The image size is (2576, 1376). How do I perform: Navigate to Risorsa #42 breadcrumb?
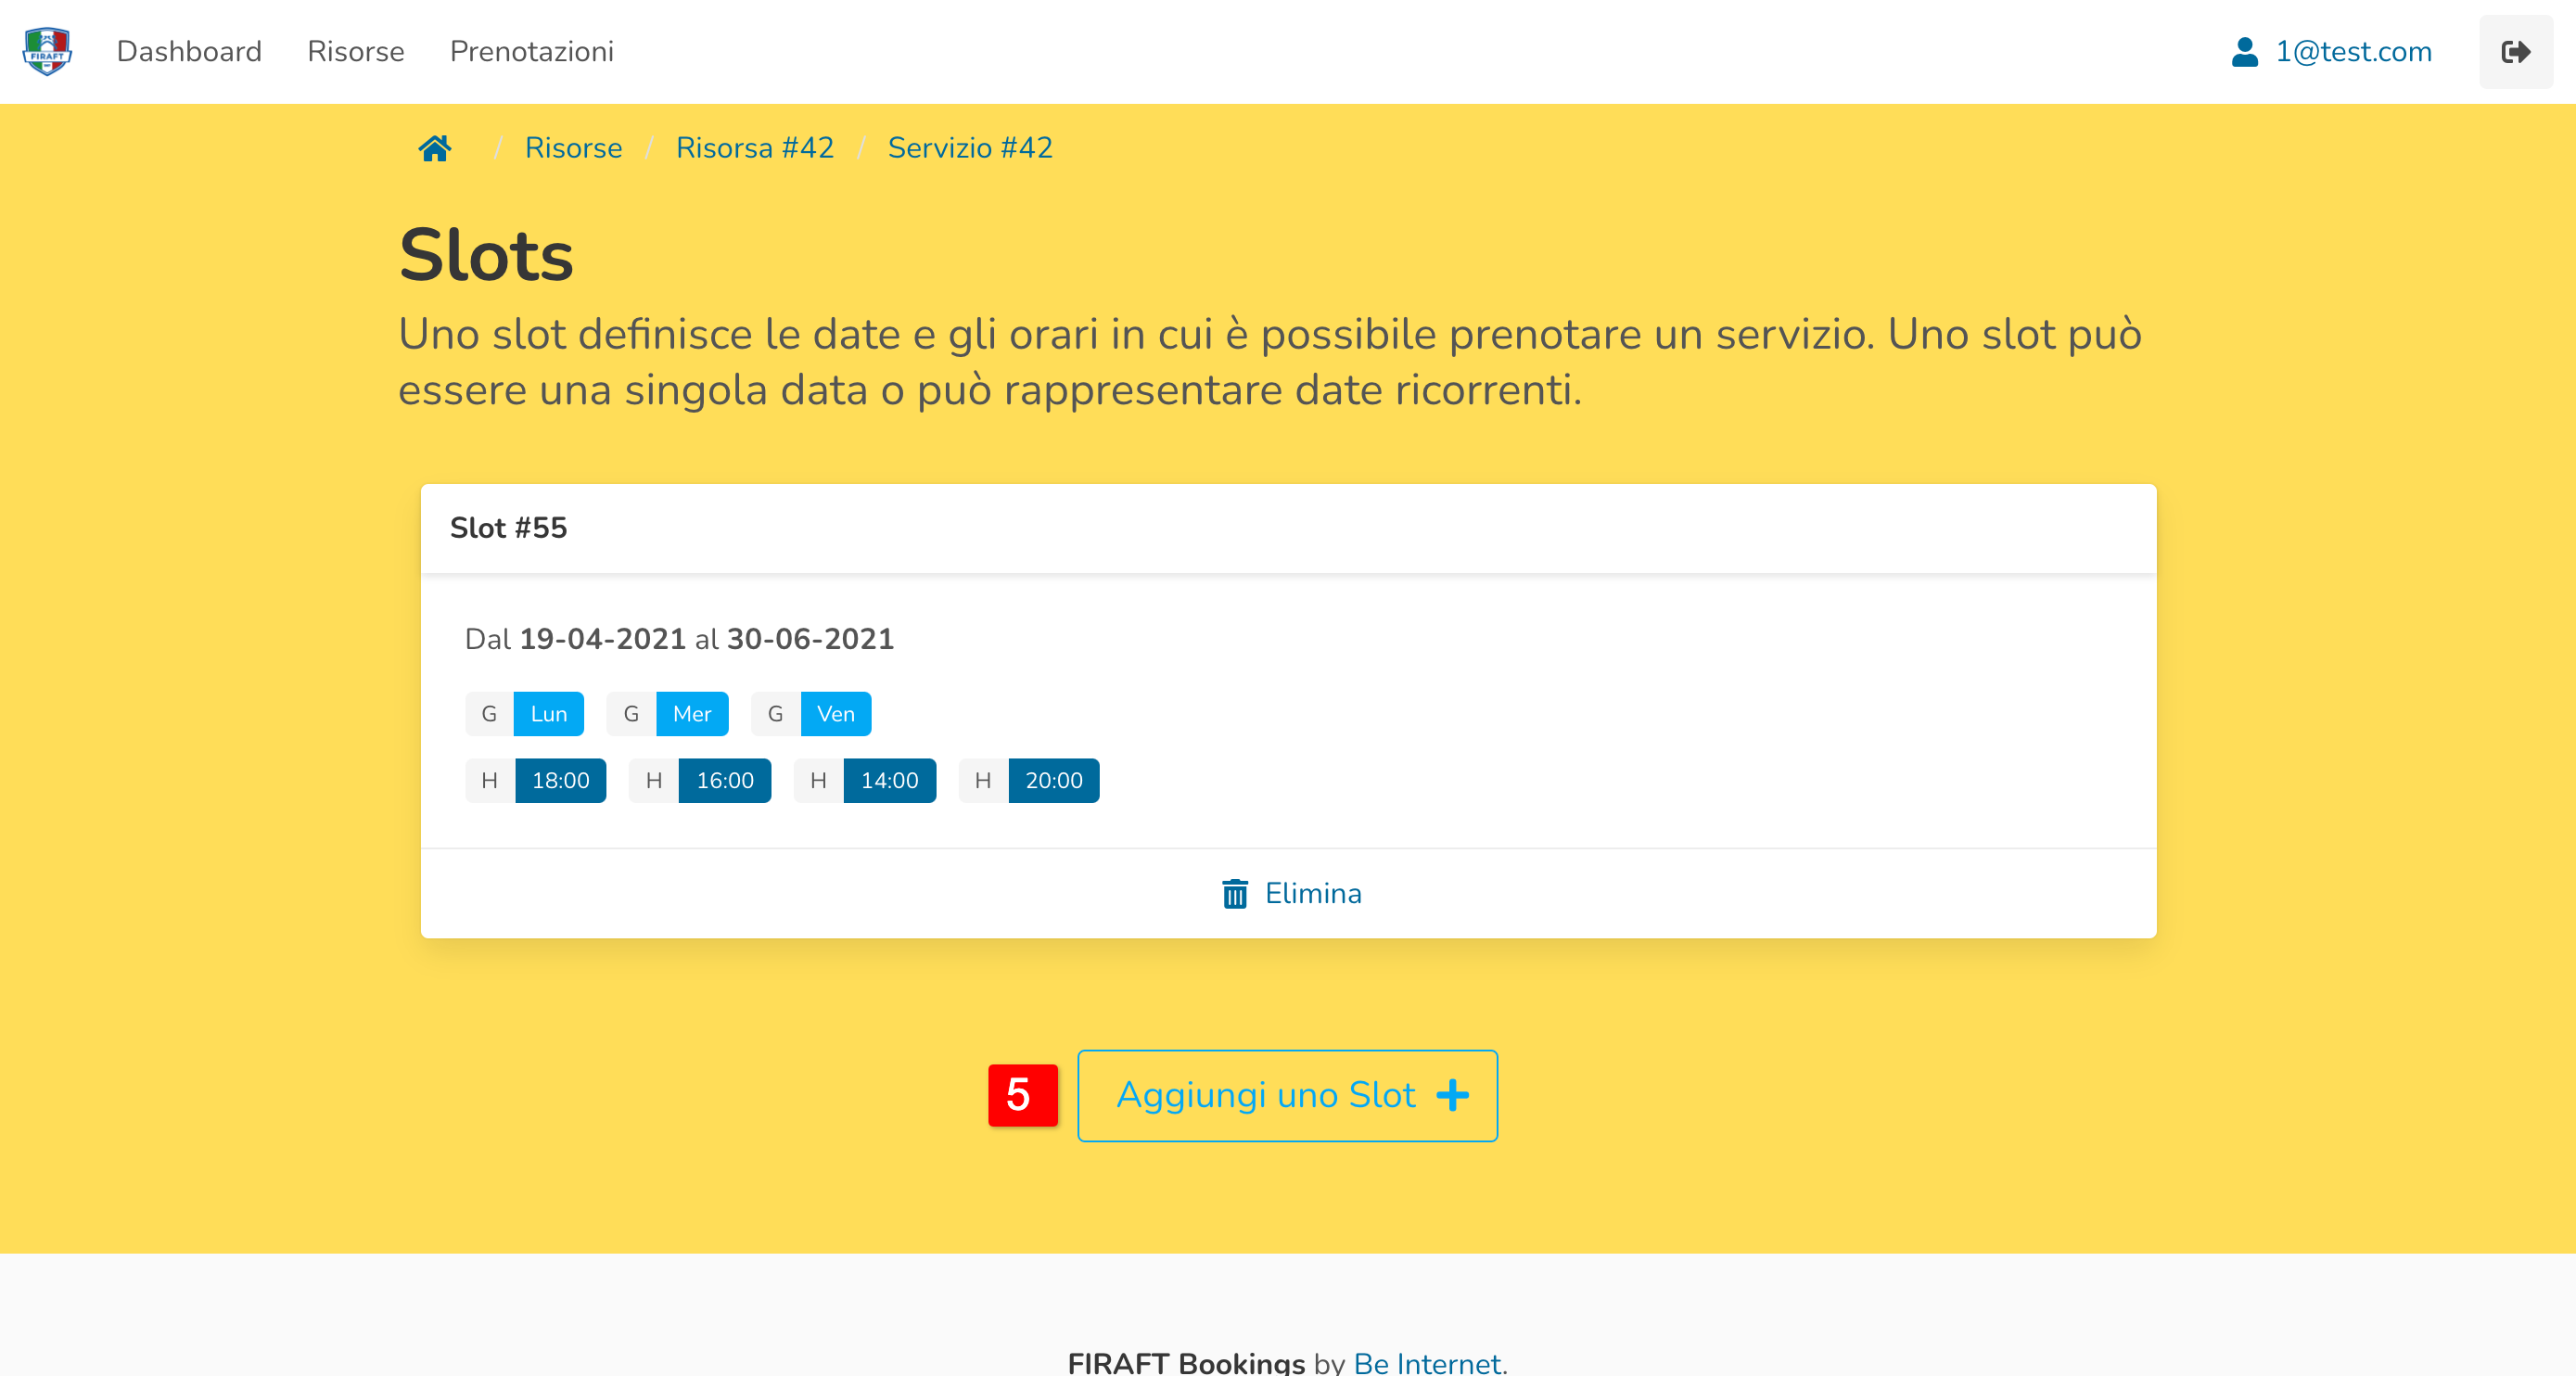755,148
